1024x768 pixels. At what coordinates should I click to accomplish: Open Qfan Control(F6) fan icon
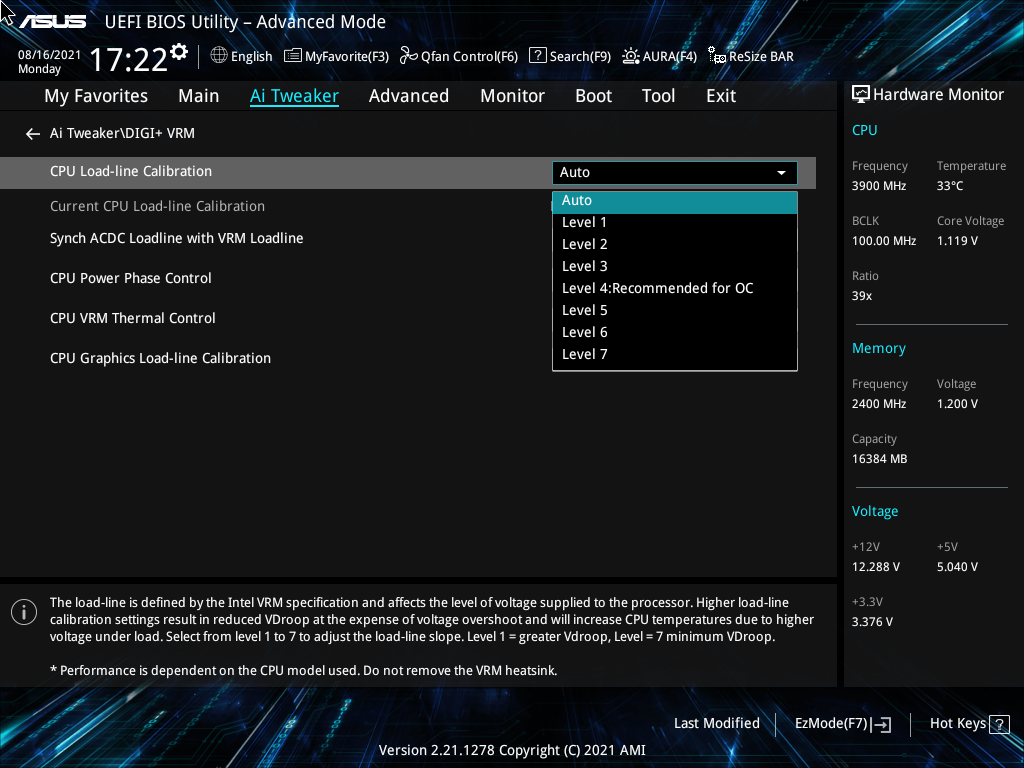click(409, 56)
